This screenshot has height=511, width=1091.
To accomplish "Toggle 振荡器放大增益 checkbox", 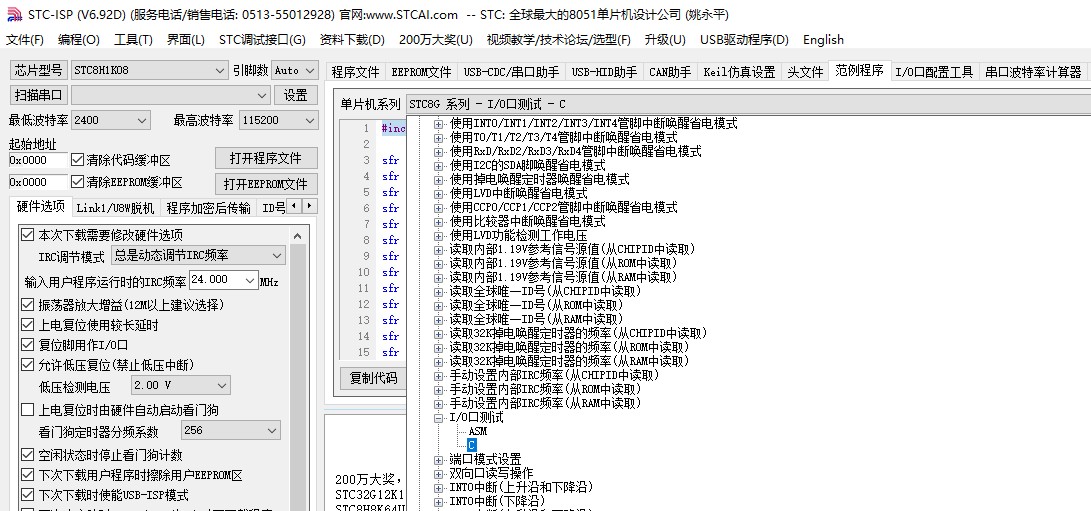I will tap(27, 305).
